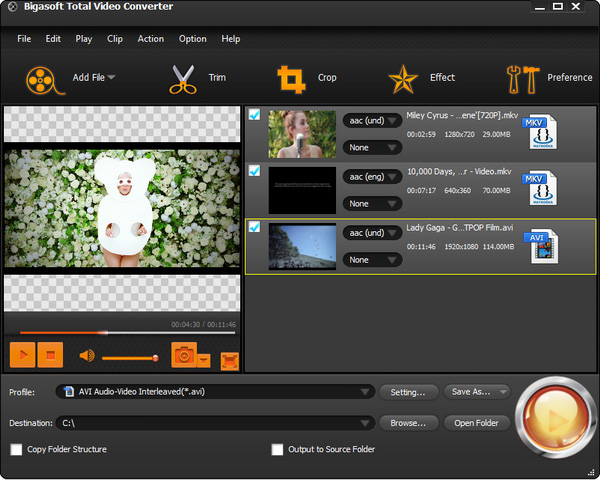The image size is (600, 480).
Task: Click MKV format icon for Miley Cyrus file
Action: tap(540, 132)
